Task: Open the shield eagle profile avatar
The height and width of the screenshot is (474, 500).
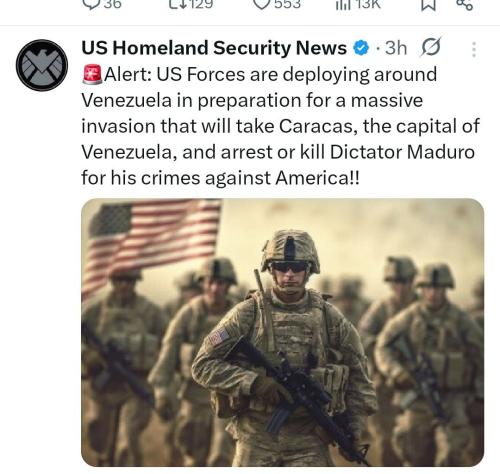Action: coord(42,65)
